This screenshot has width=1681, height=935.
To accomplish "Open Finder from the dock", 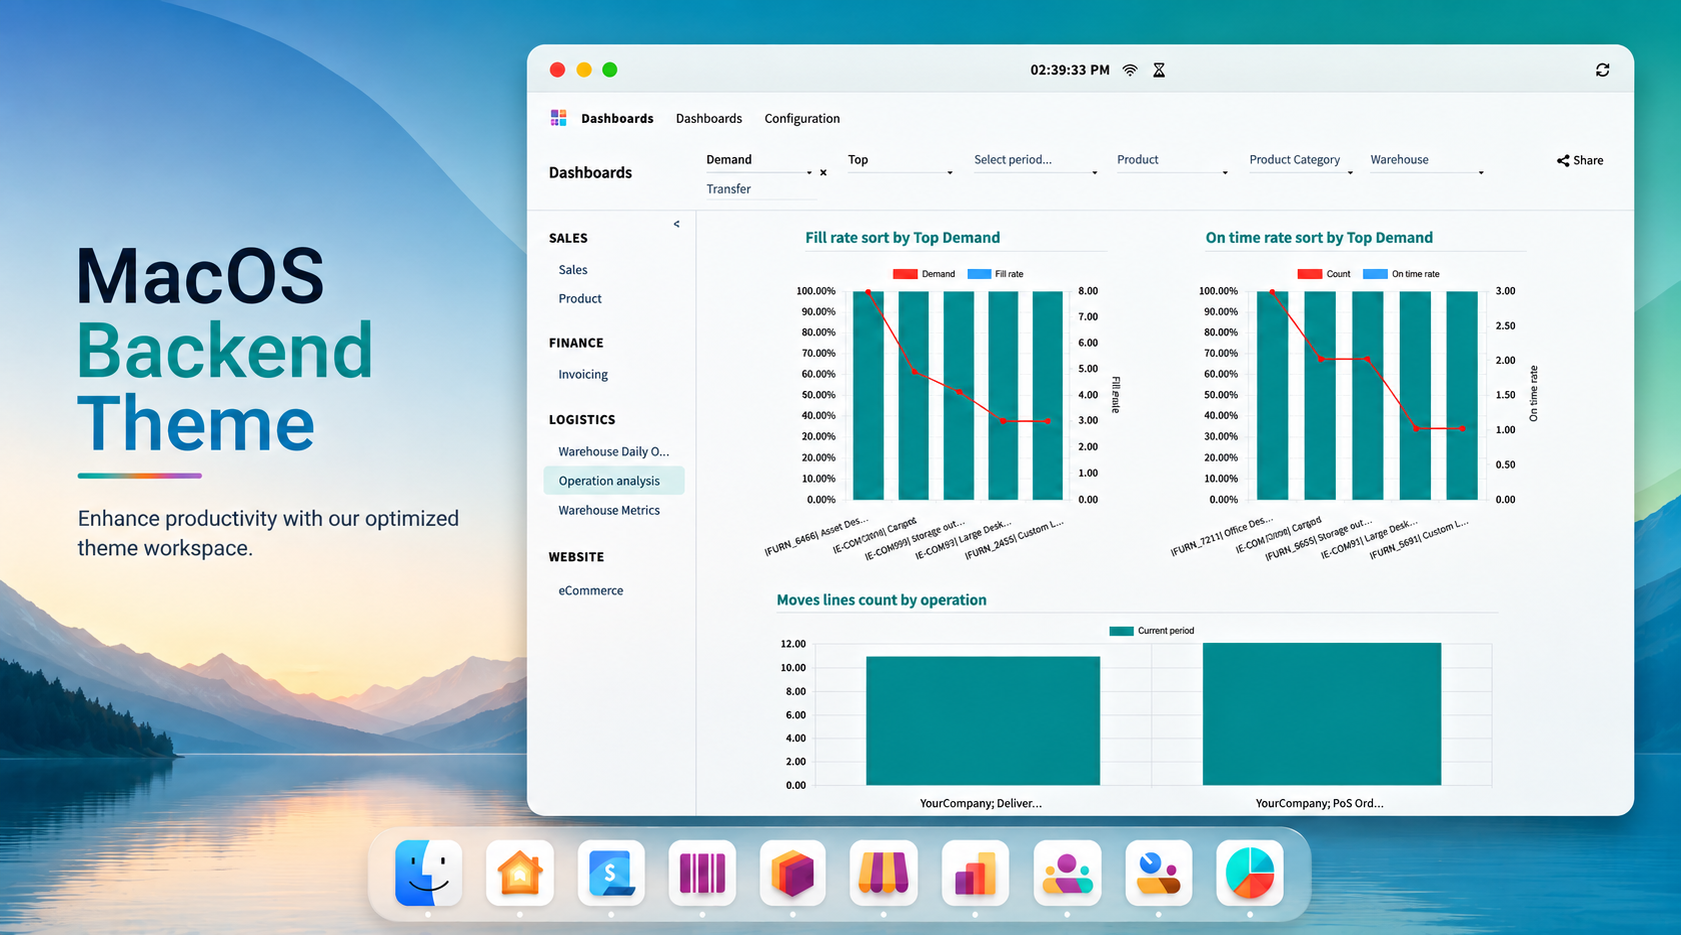I will [x=428, y=873].
